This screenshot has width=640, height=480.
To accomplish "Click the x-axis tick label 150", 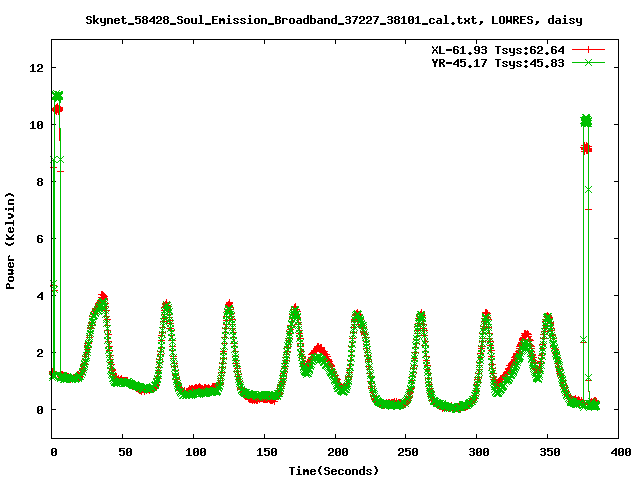I will [267, 452].
